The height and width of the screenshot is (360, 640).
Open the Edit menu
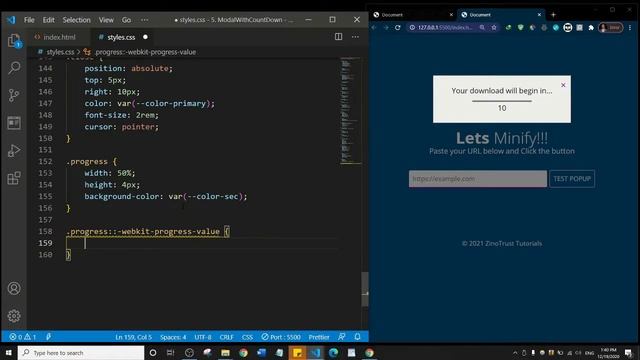click(49, 20)
